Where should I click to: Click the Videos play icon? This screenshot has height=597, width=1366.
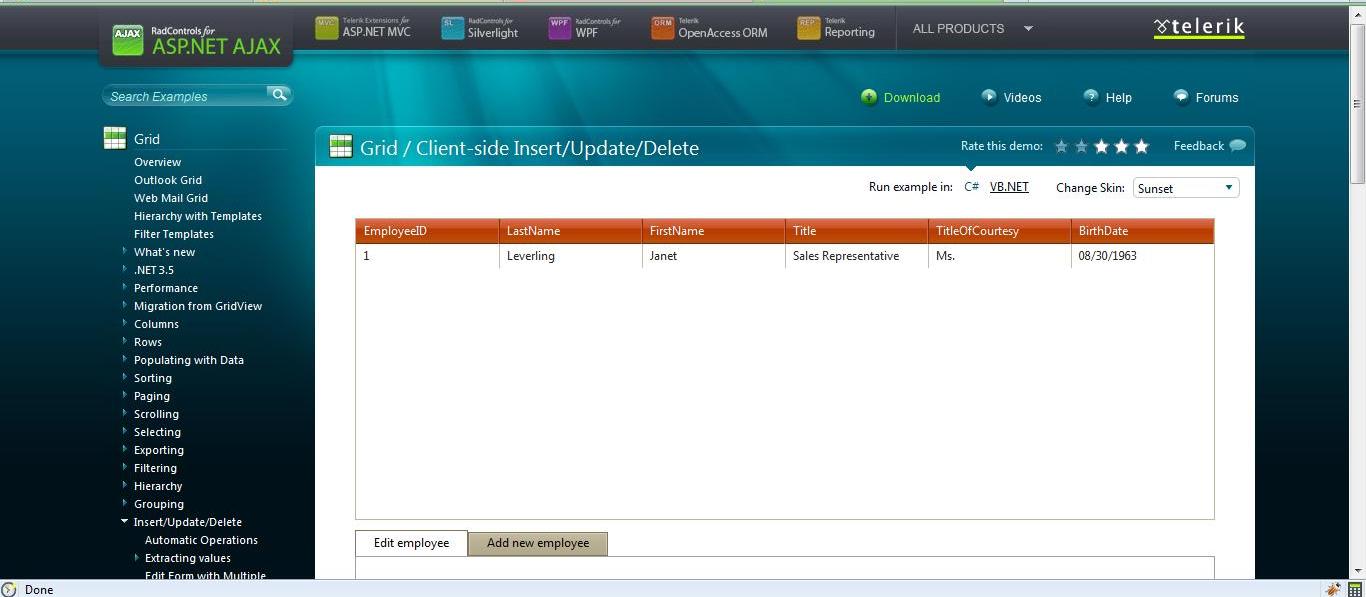[989, 96]
